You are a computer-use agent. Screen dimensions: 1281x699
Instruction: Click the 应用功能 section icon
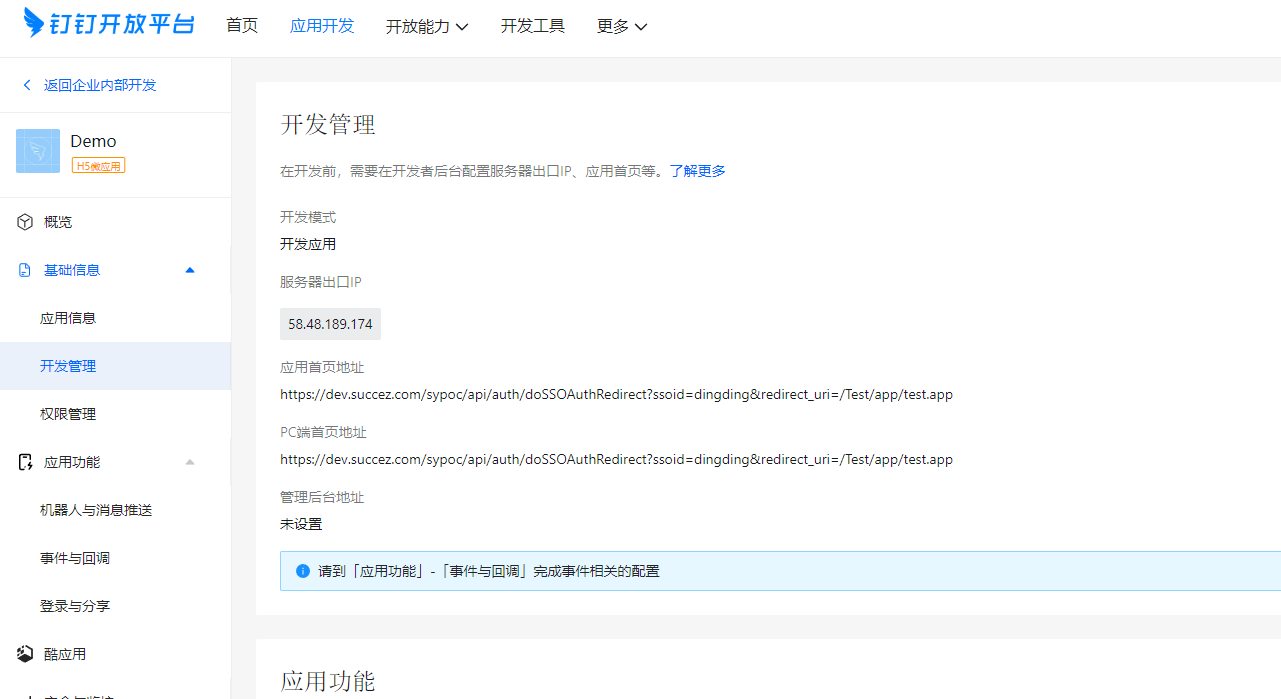[x=24, y=461]
